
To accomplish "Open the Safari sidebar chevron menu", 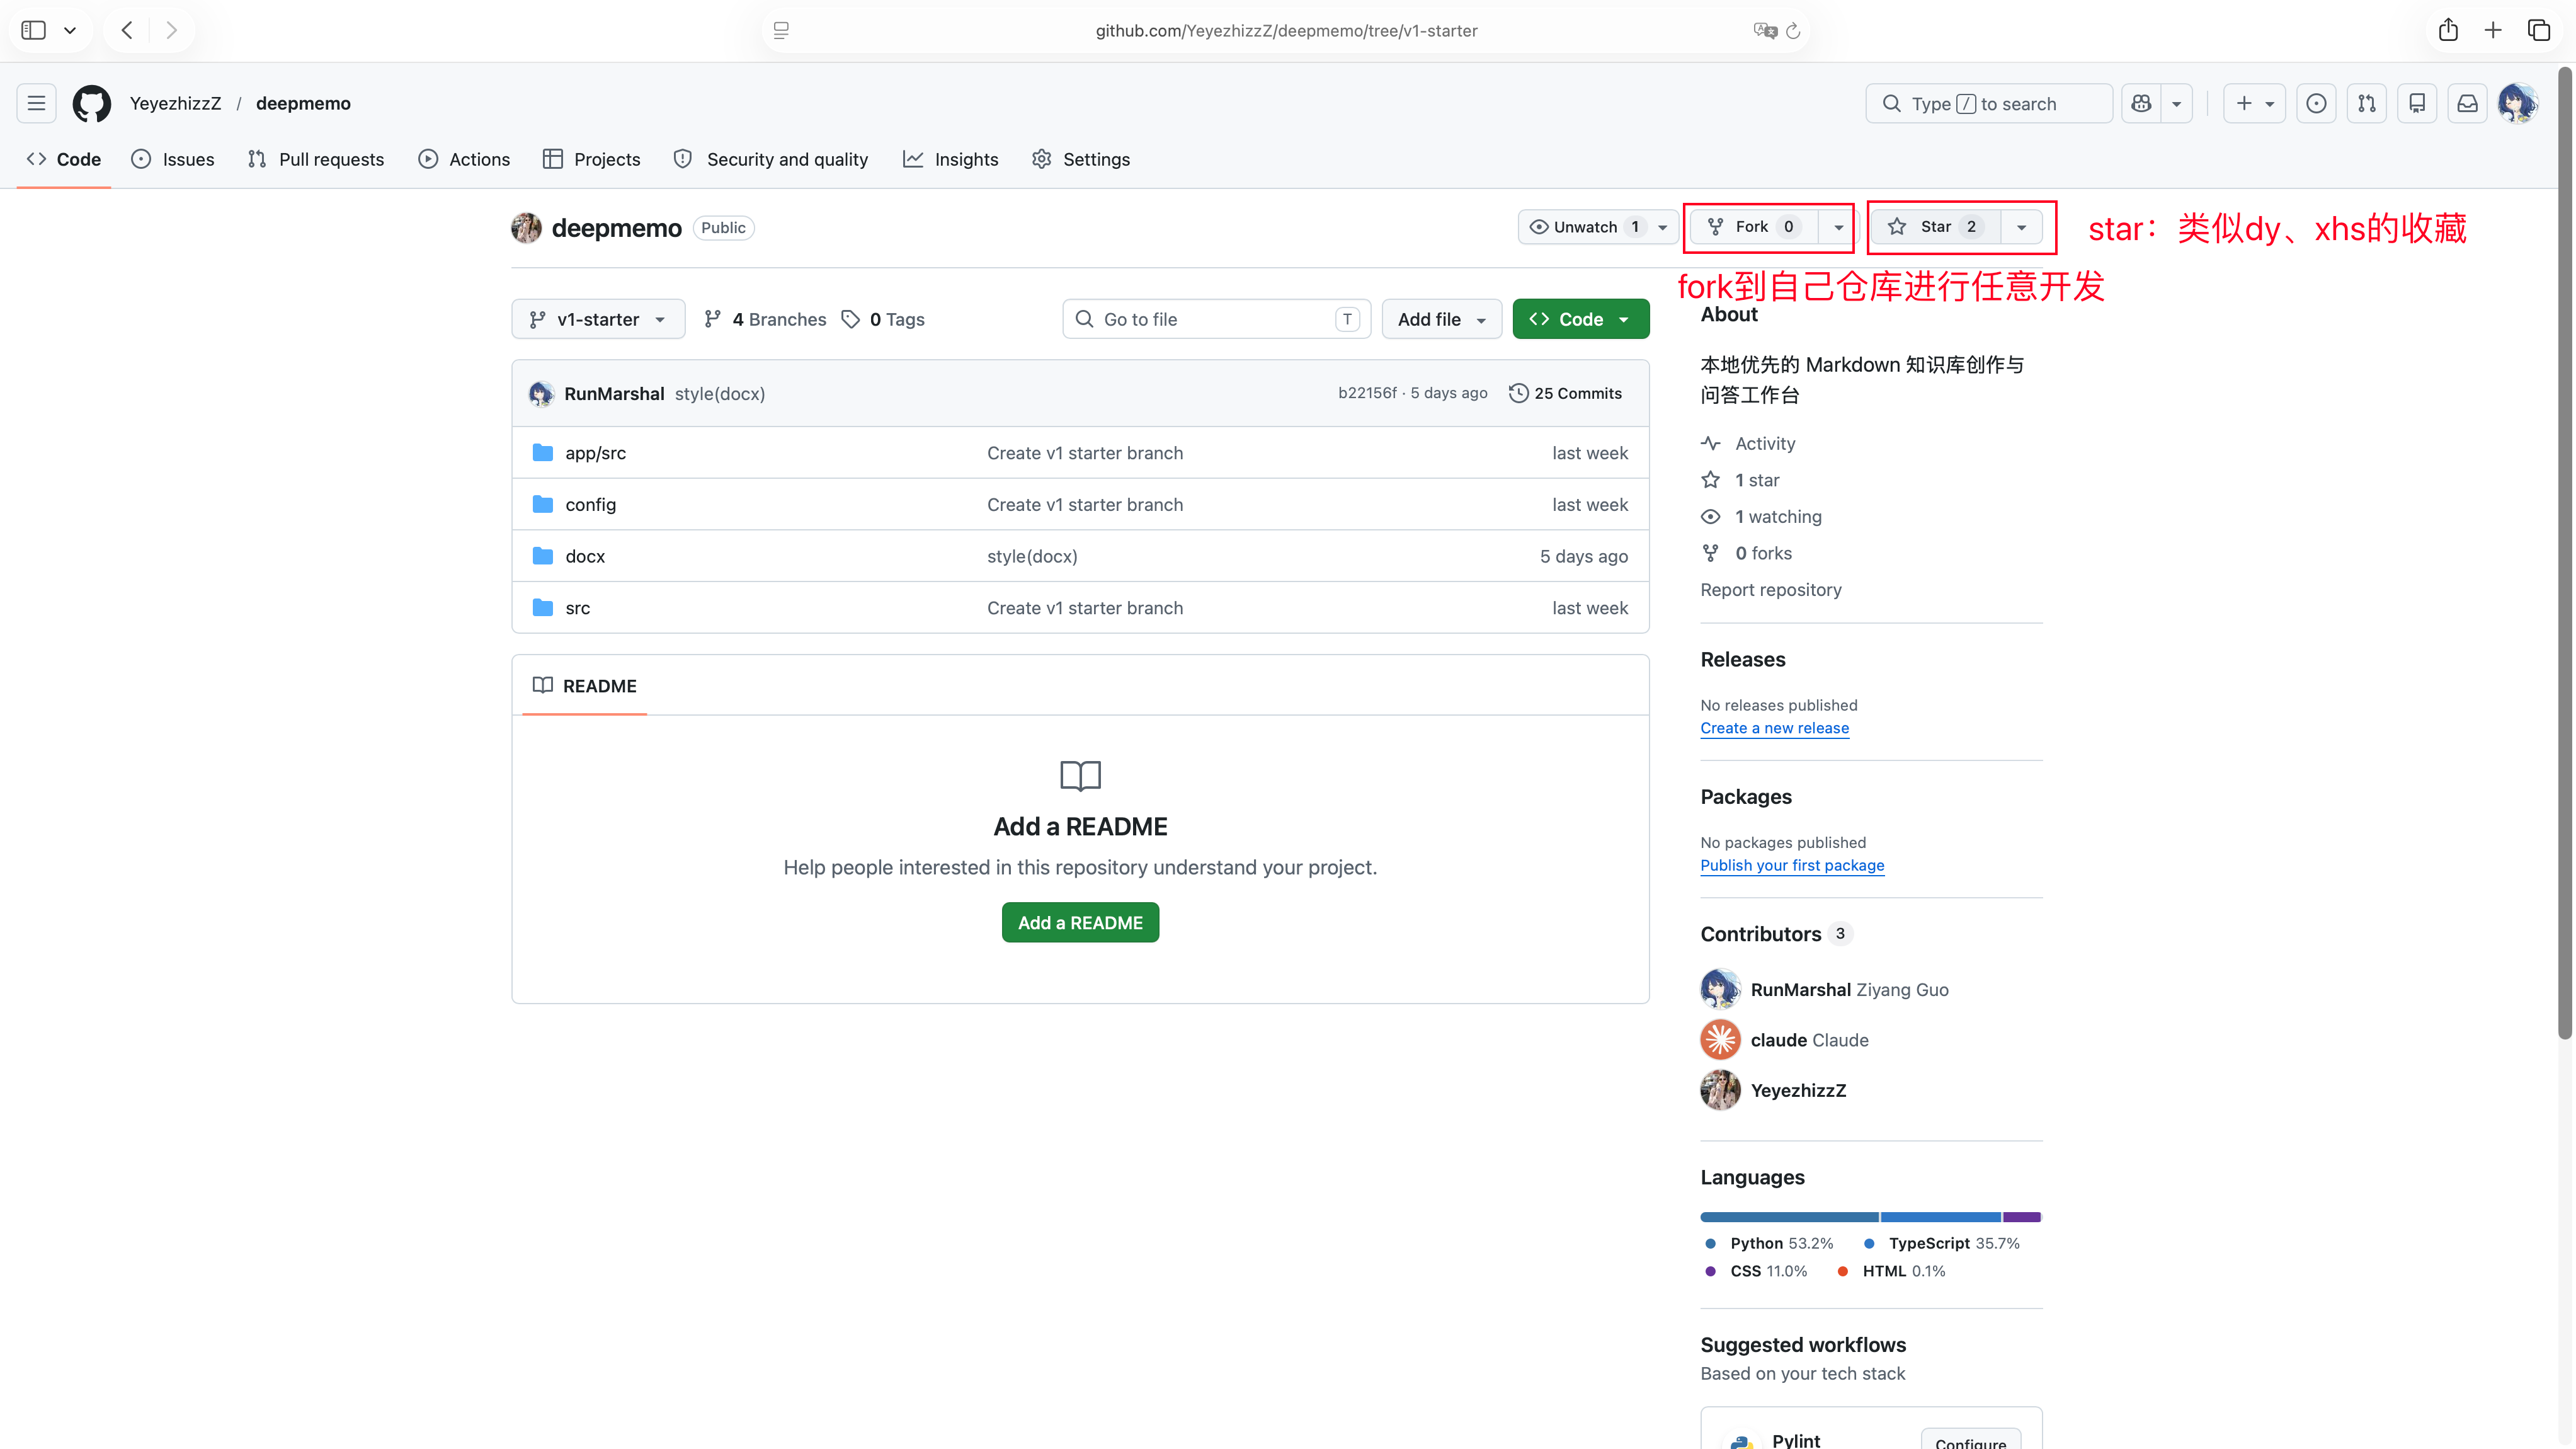I will click(70, 30).
